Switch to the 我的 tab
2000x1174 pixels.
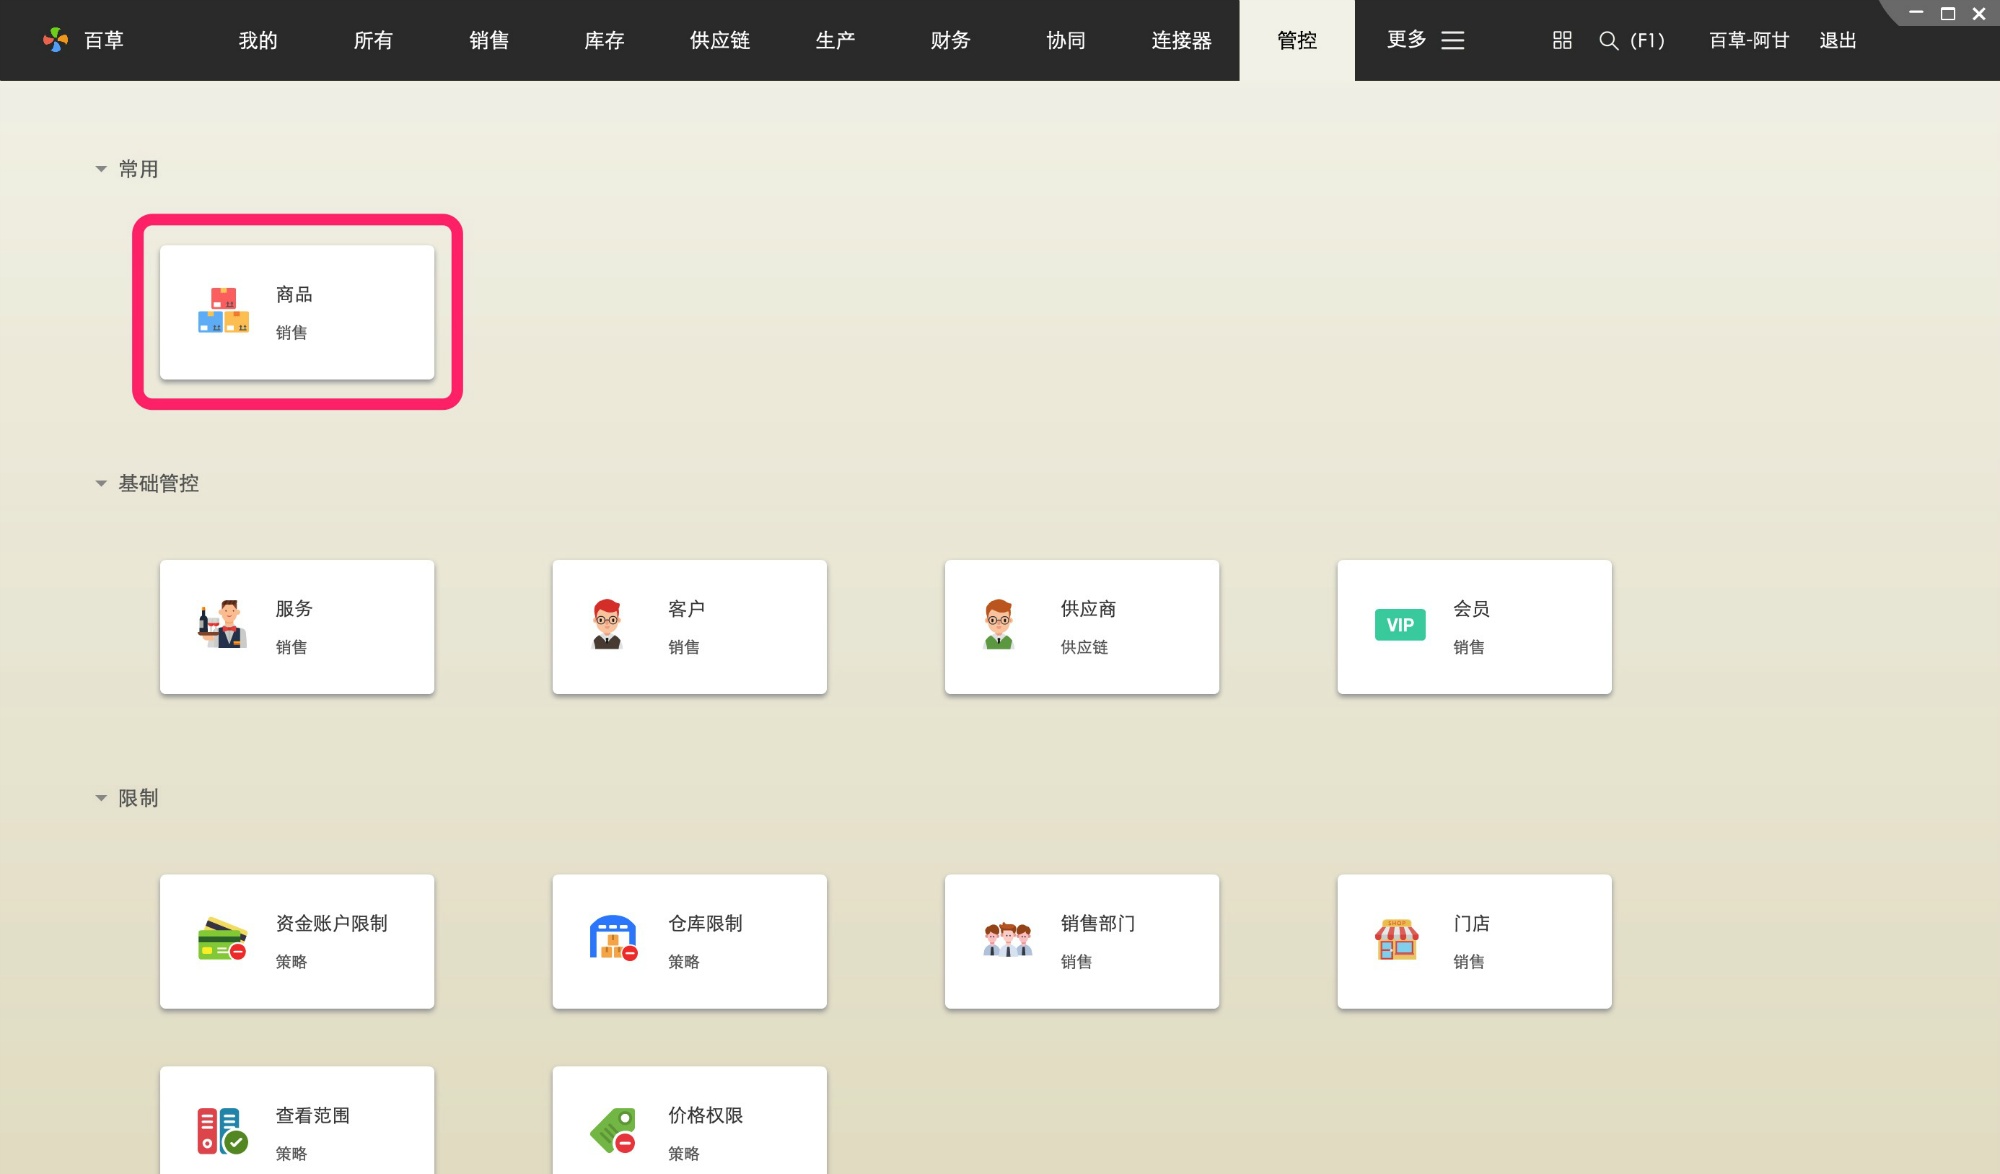(258, 40)
